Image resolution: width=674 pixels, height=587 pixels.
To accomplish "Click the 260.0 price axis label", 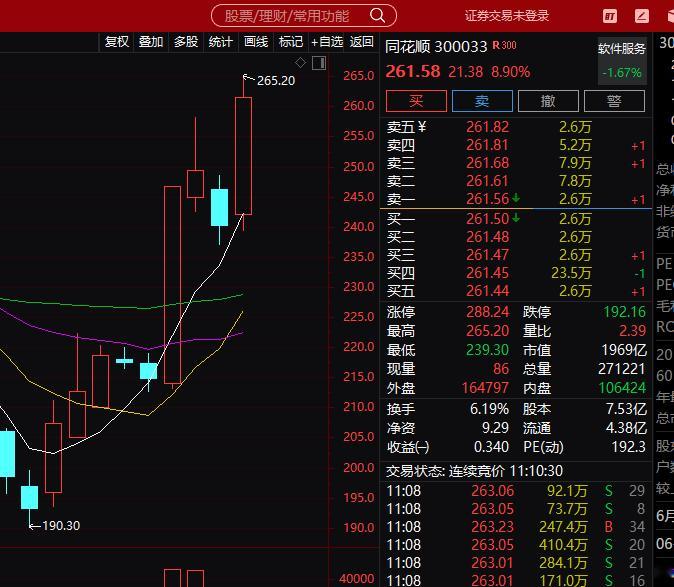I will 358,106.
